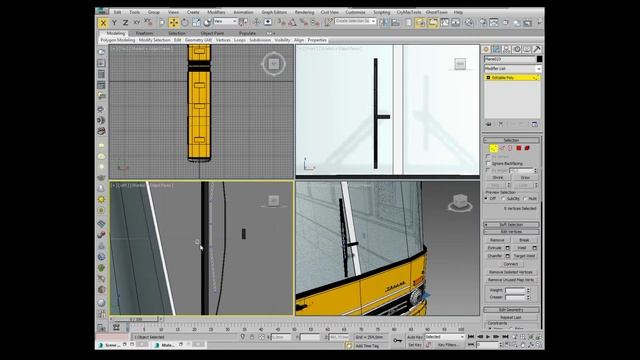Toggle the X axis constraint button
This screenshot has width=640, height=360.
(103, 23)
